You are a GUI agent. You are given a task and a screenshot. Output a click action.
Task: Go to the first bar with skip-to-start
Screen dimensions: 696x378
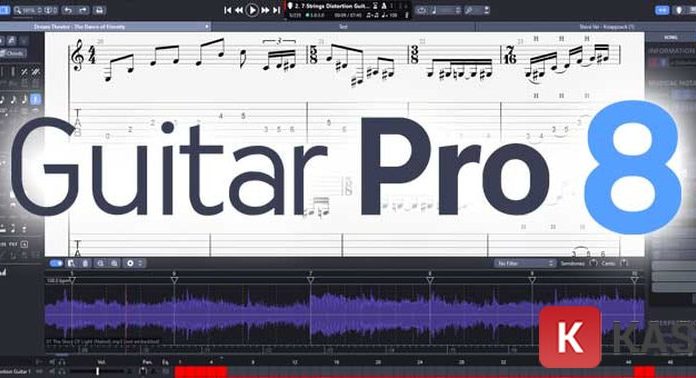click(x=228, y=10)
